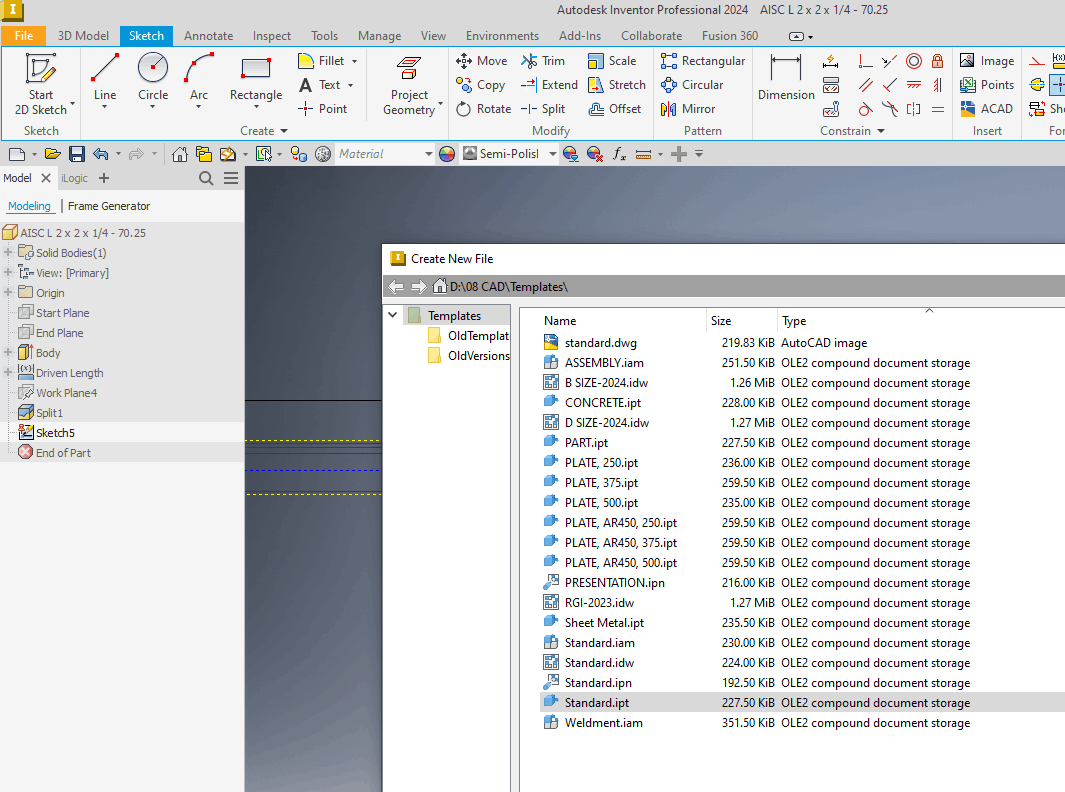Select the Offset tool

tap(614, 109)
